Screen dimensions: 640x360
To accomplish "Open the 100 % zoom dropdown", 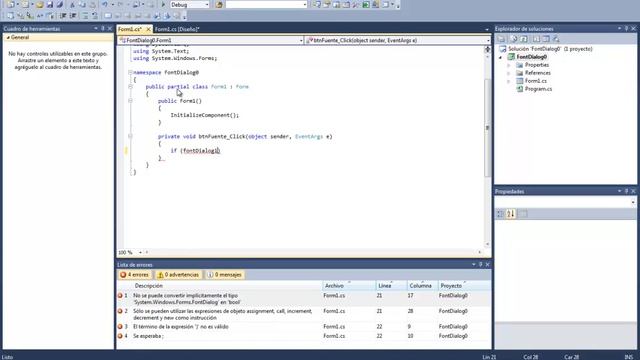I will pos(140,252).
